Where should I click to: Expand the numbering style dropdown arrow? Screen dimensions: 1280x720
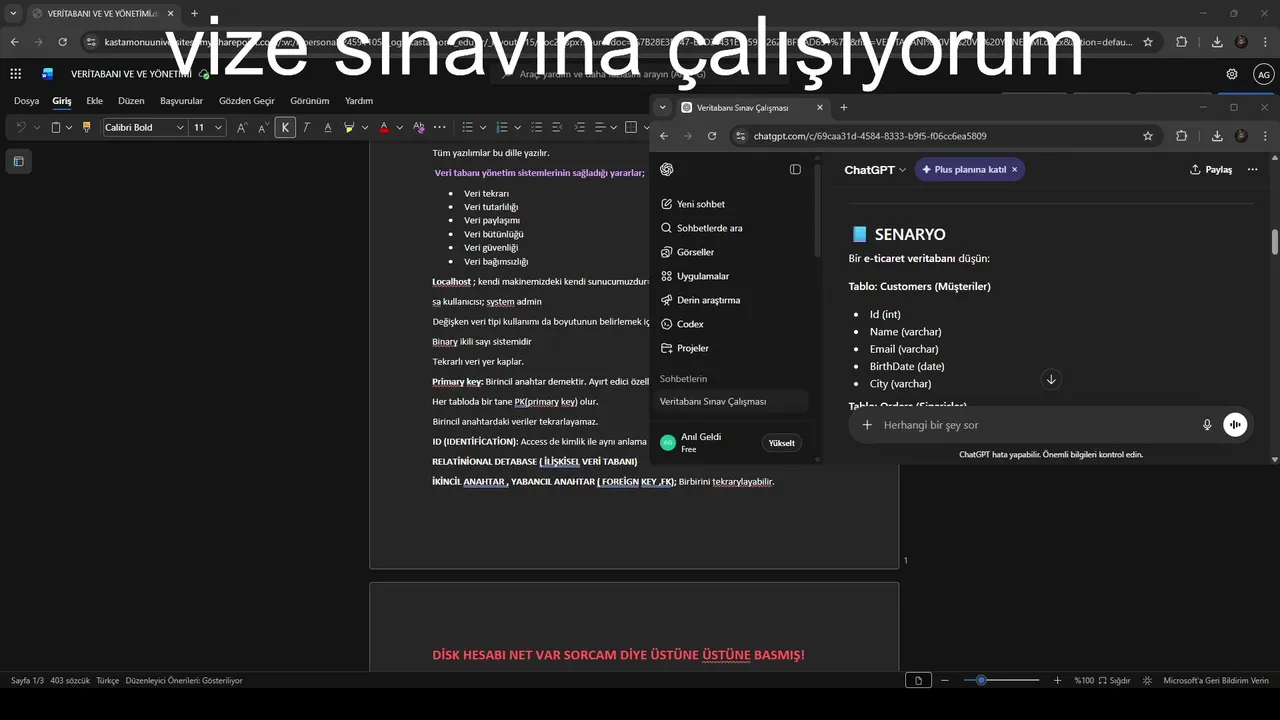tap(517, 127)
